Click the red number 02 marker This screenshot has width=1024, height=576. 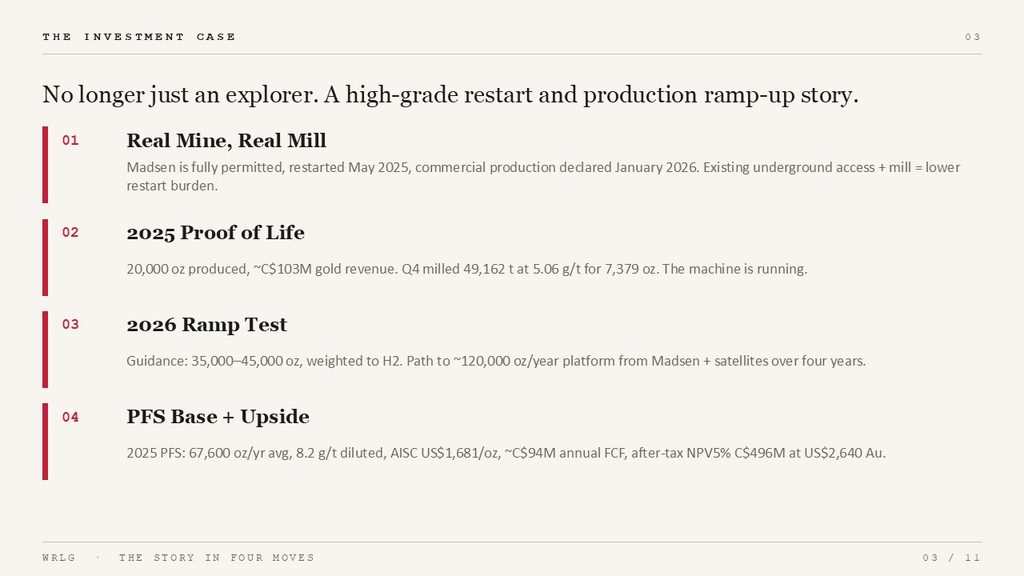click(71, 232)
